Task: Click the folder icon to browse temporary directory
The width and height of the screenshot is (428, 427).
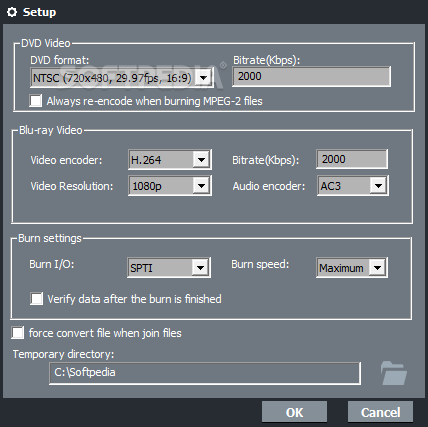Action: click(x=394, y=373)
